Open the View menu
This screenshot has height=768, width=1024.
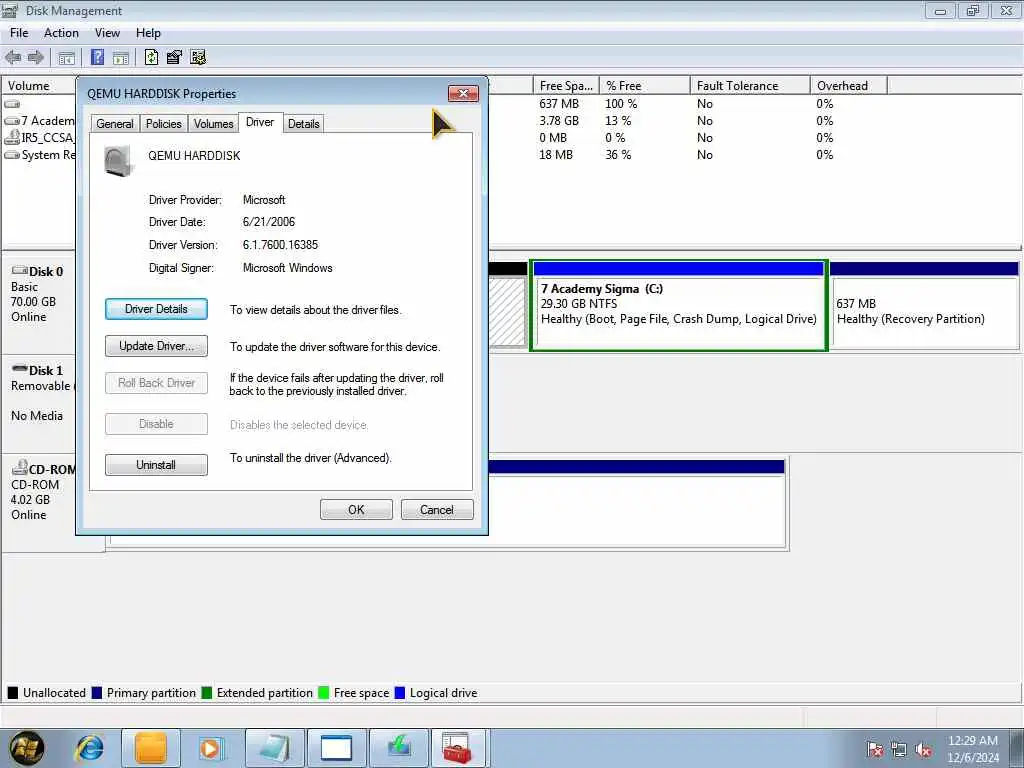click(107, 33)
